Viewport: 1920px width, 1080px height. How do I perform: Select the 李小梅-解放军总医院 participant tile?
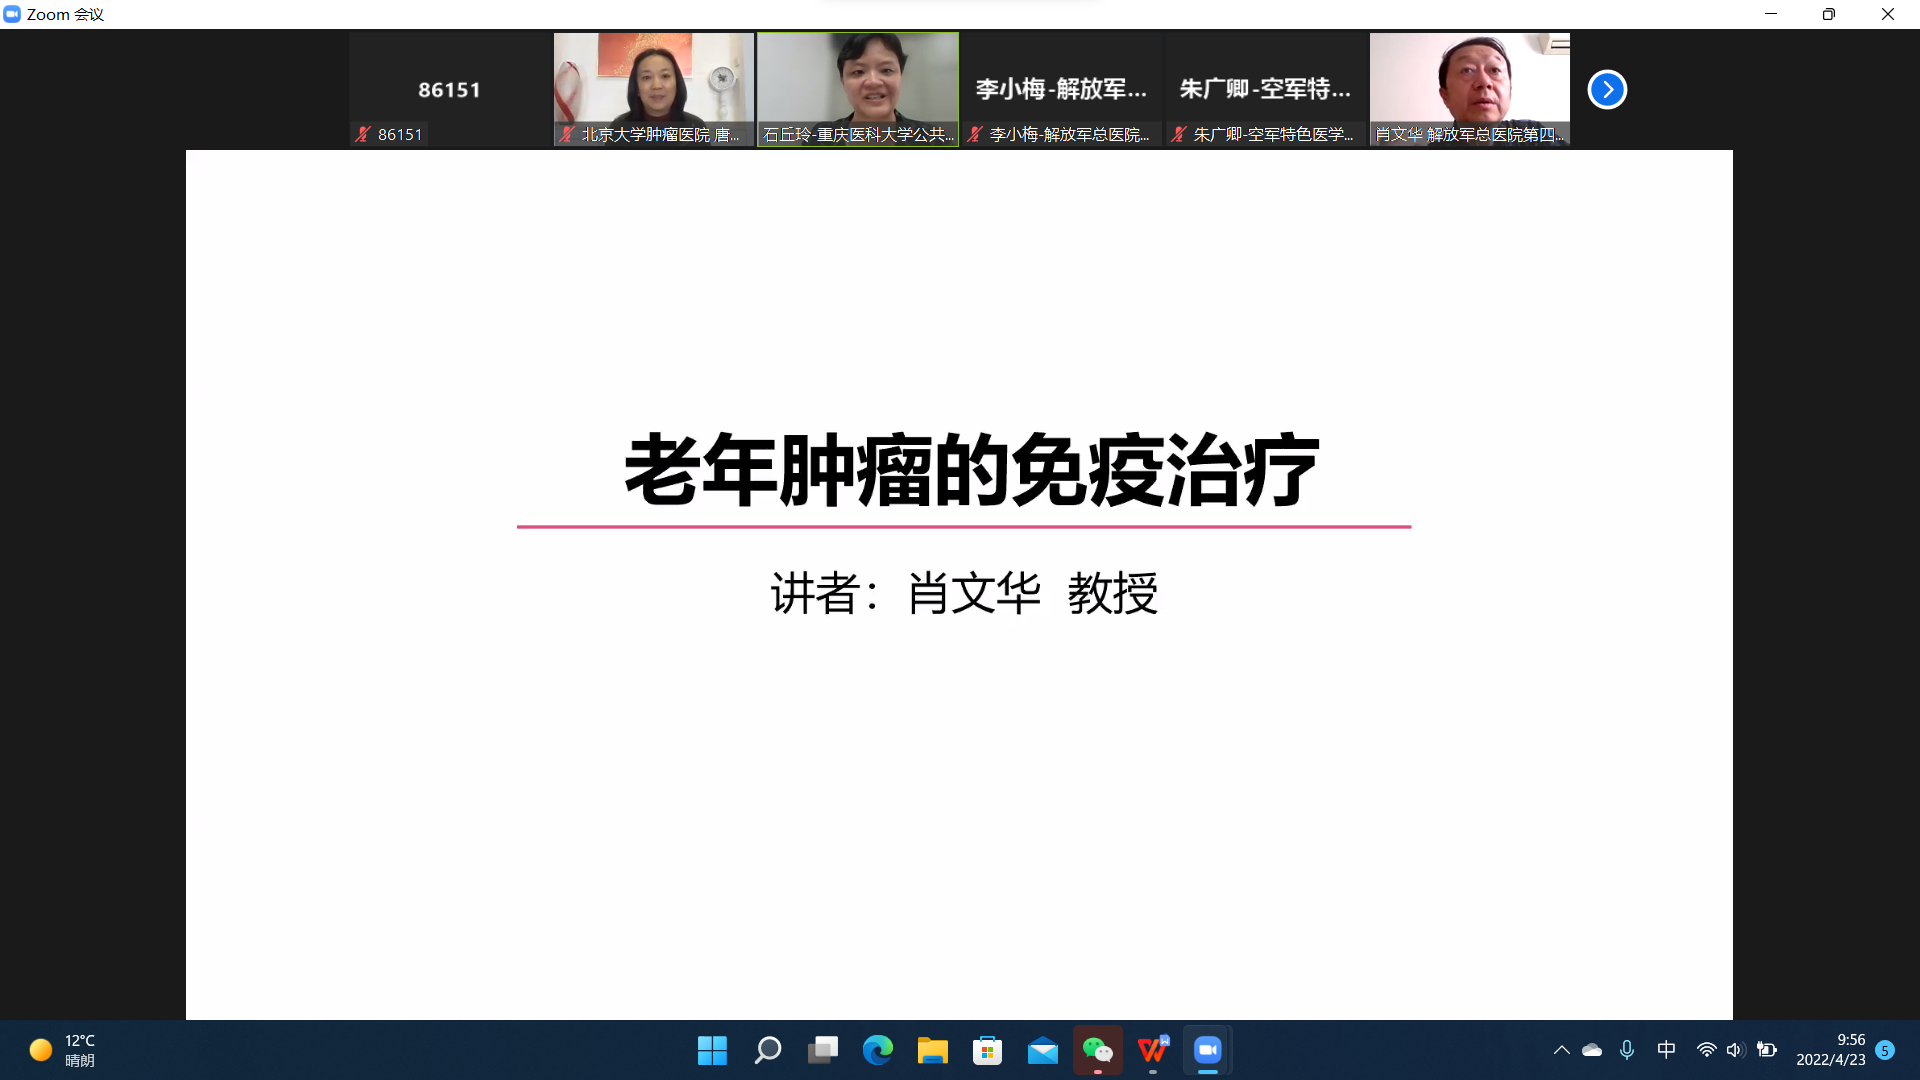[x=1062, y=89]
